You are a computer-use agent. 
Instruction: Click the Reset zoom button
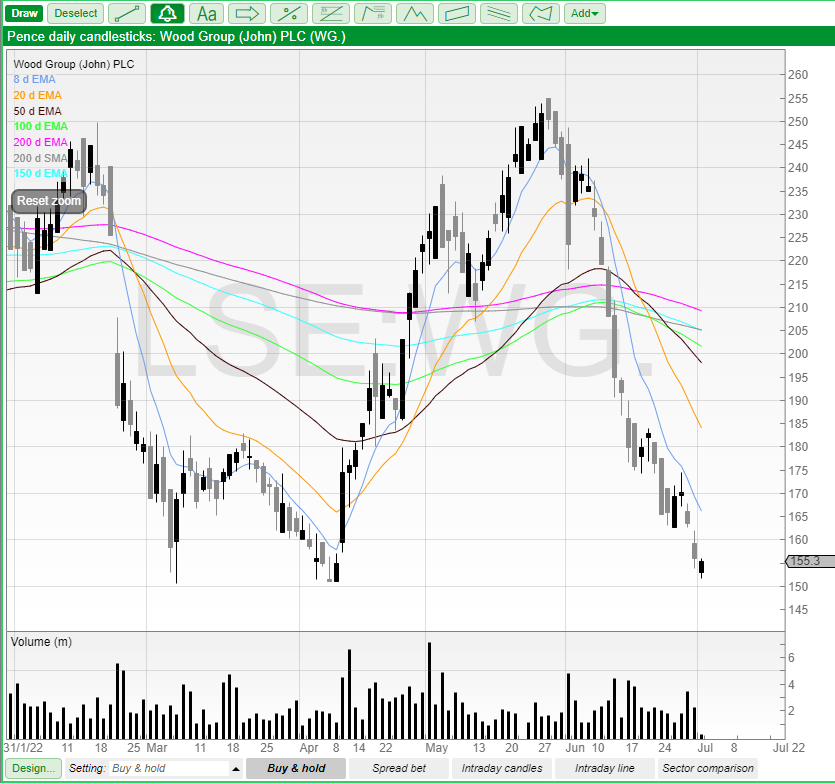click(48, 201)
